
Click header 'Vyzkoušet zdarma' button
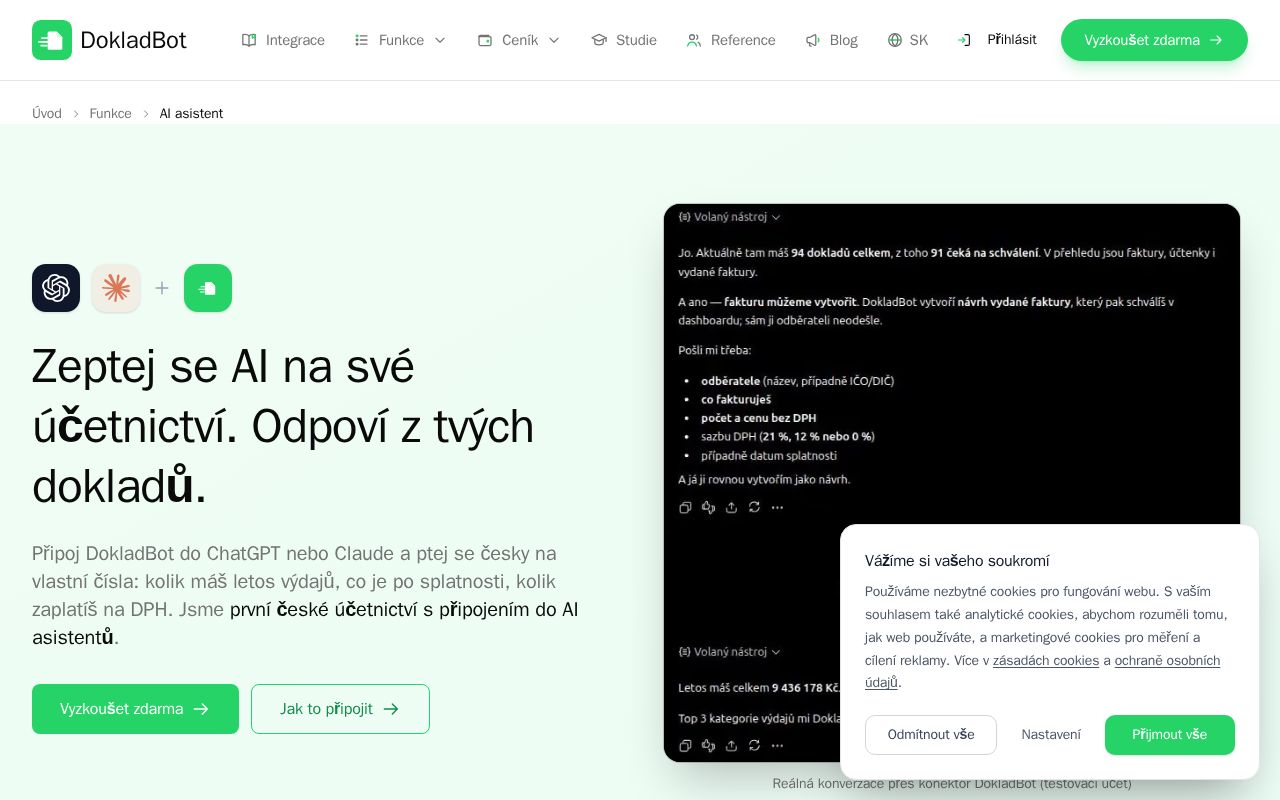tap(1154, 40)
